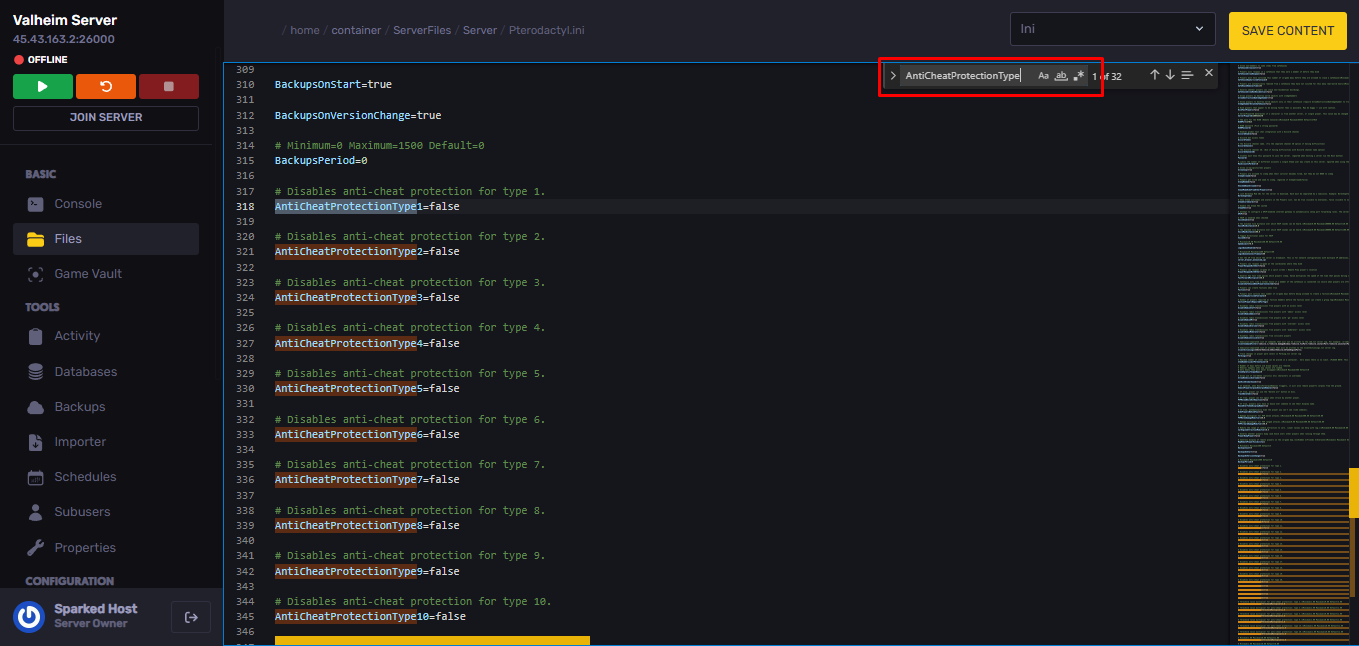
Task: Click the Importer file icon
Action: click(x=35, y=442)
